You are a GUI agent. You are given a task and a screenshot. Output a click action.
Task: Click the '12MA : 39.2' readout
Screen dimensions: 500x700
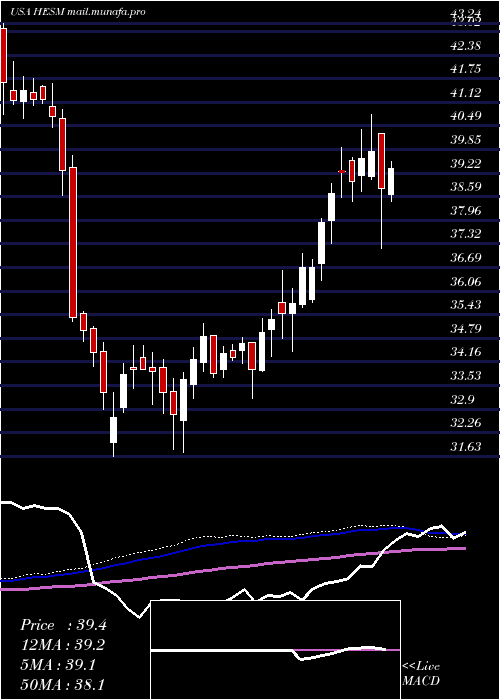pos(63,645)
